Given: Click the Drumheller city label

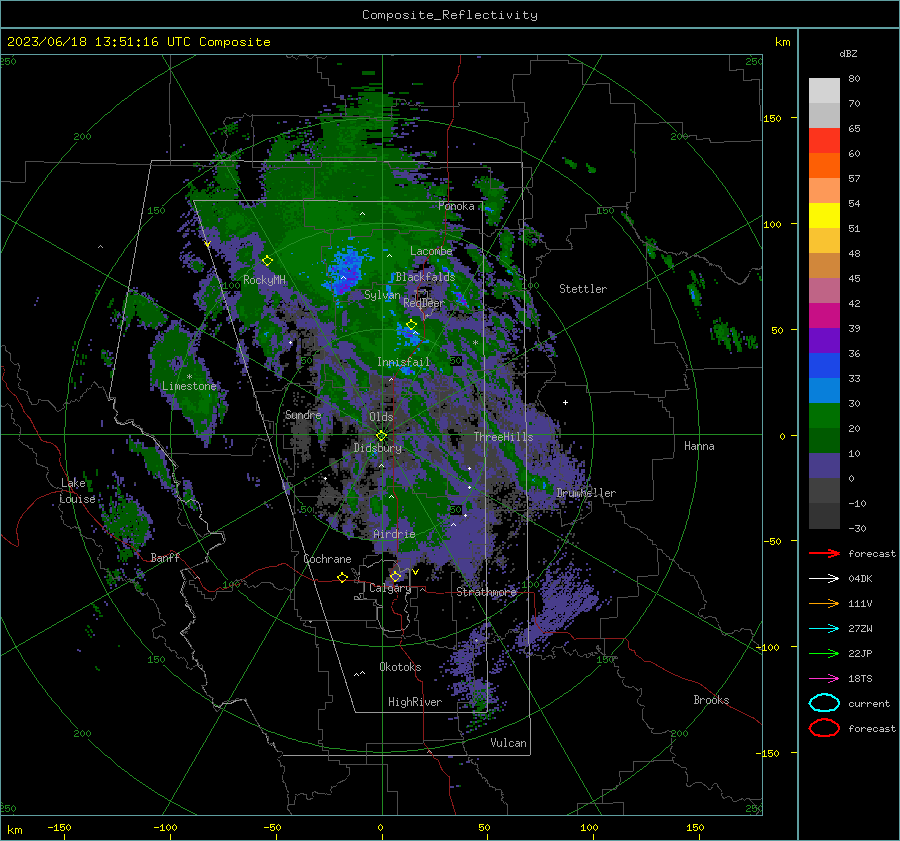Looking at the screenshot, I should pos(586,493).
